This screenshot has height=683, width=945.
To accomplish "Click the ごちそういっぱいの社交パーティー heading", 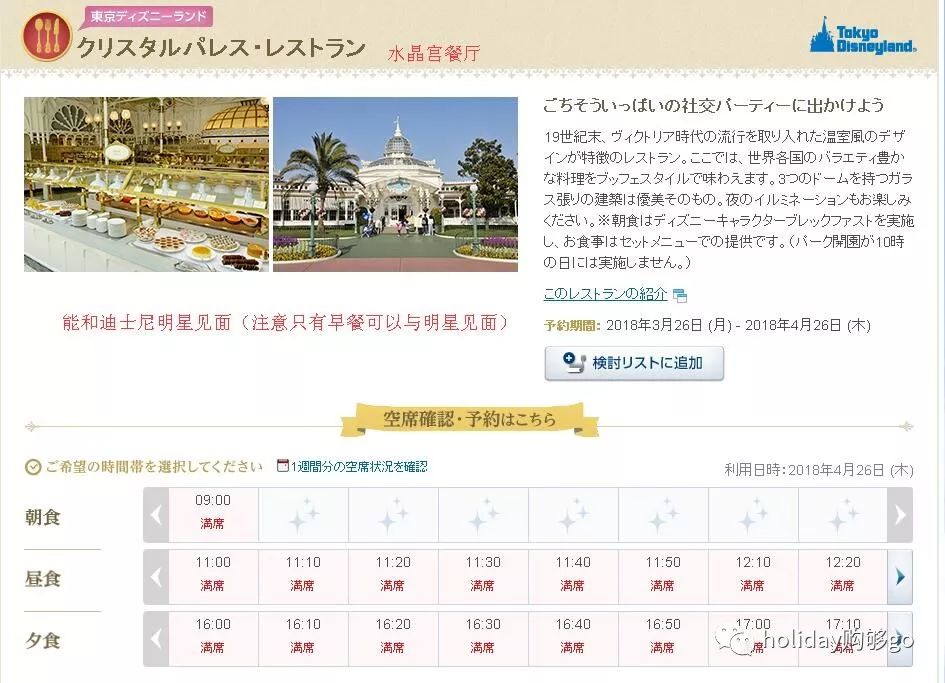I will (x=714, y=105).
